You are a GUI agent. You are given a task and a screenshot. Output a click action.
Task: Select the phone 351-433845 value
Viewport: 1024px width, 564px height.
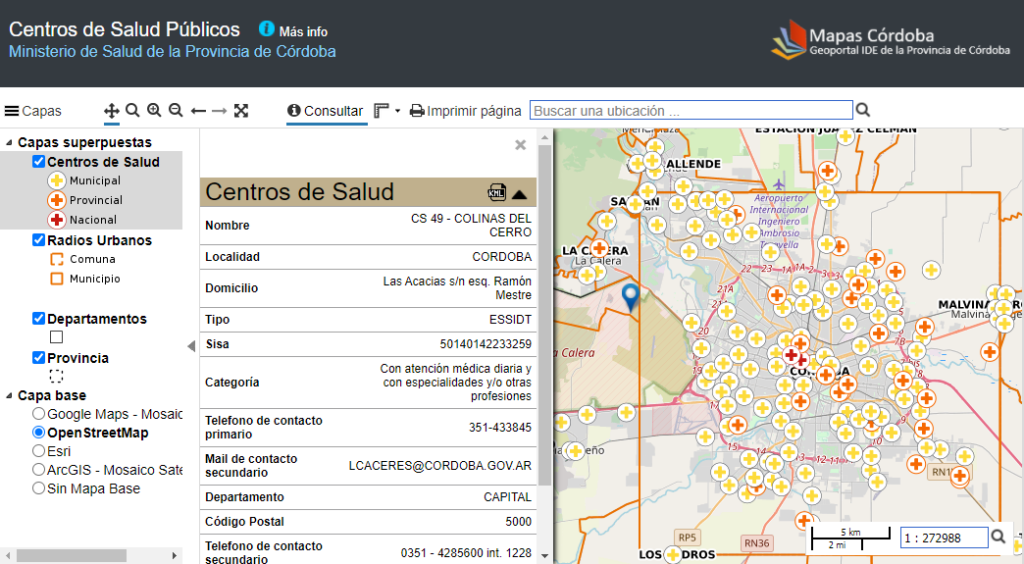point(500,428)
